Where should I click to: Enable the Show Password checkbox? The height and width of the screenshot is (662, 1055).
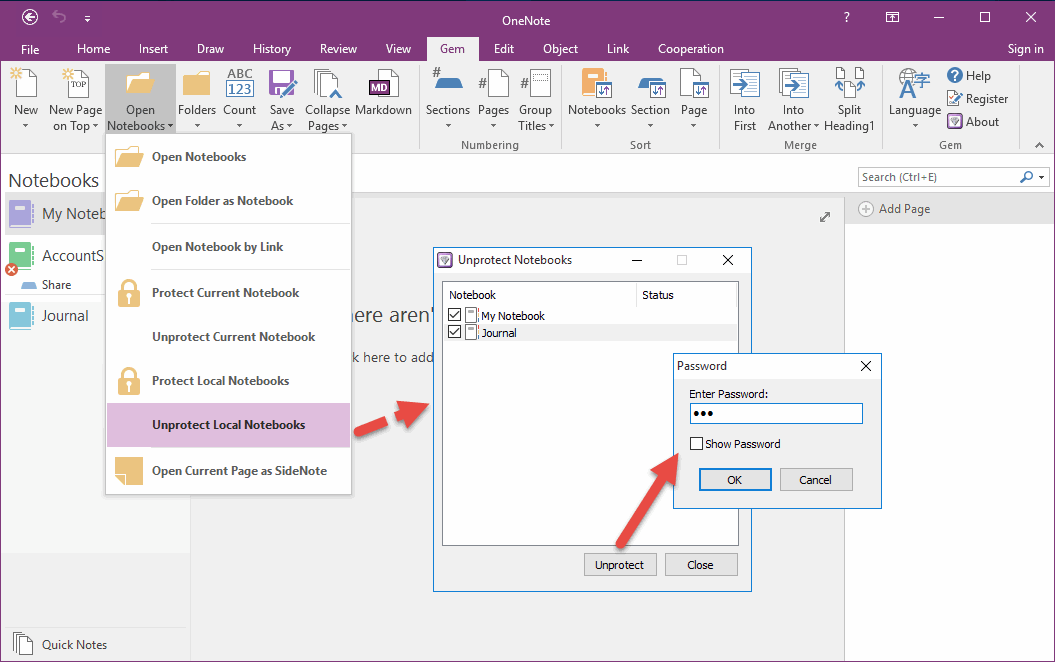coord(696,444)
